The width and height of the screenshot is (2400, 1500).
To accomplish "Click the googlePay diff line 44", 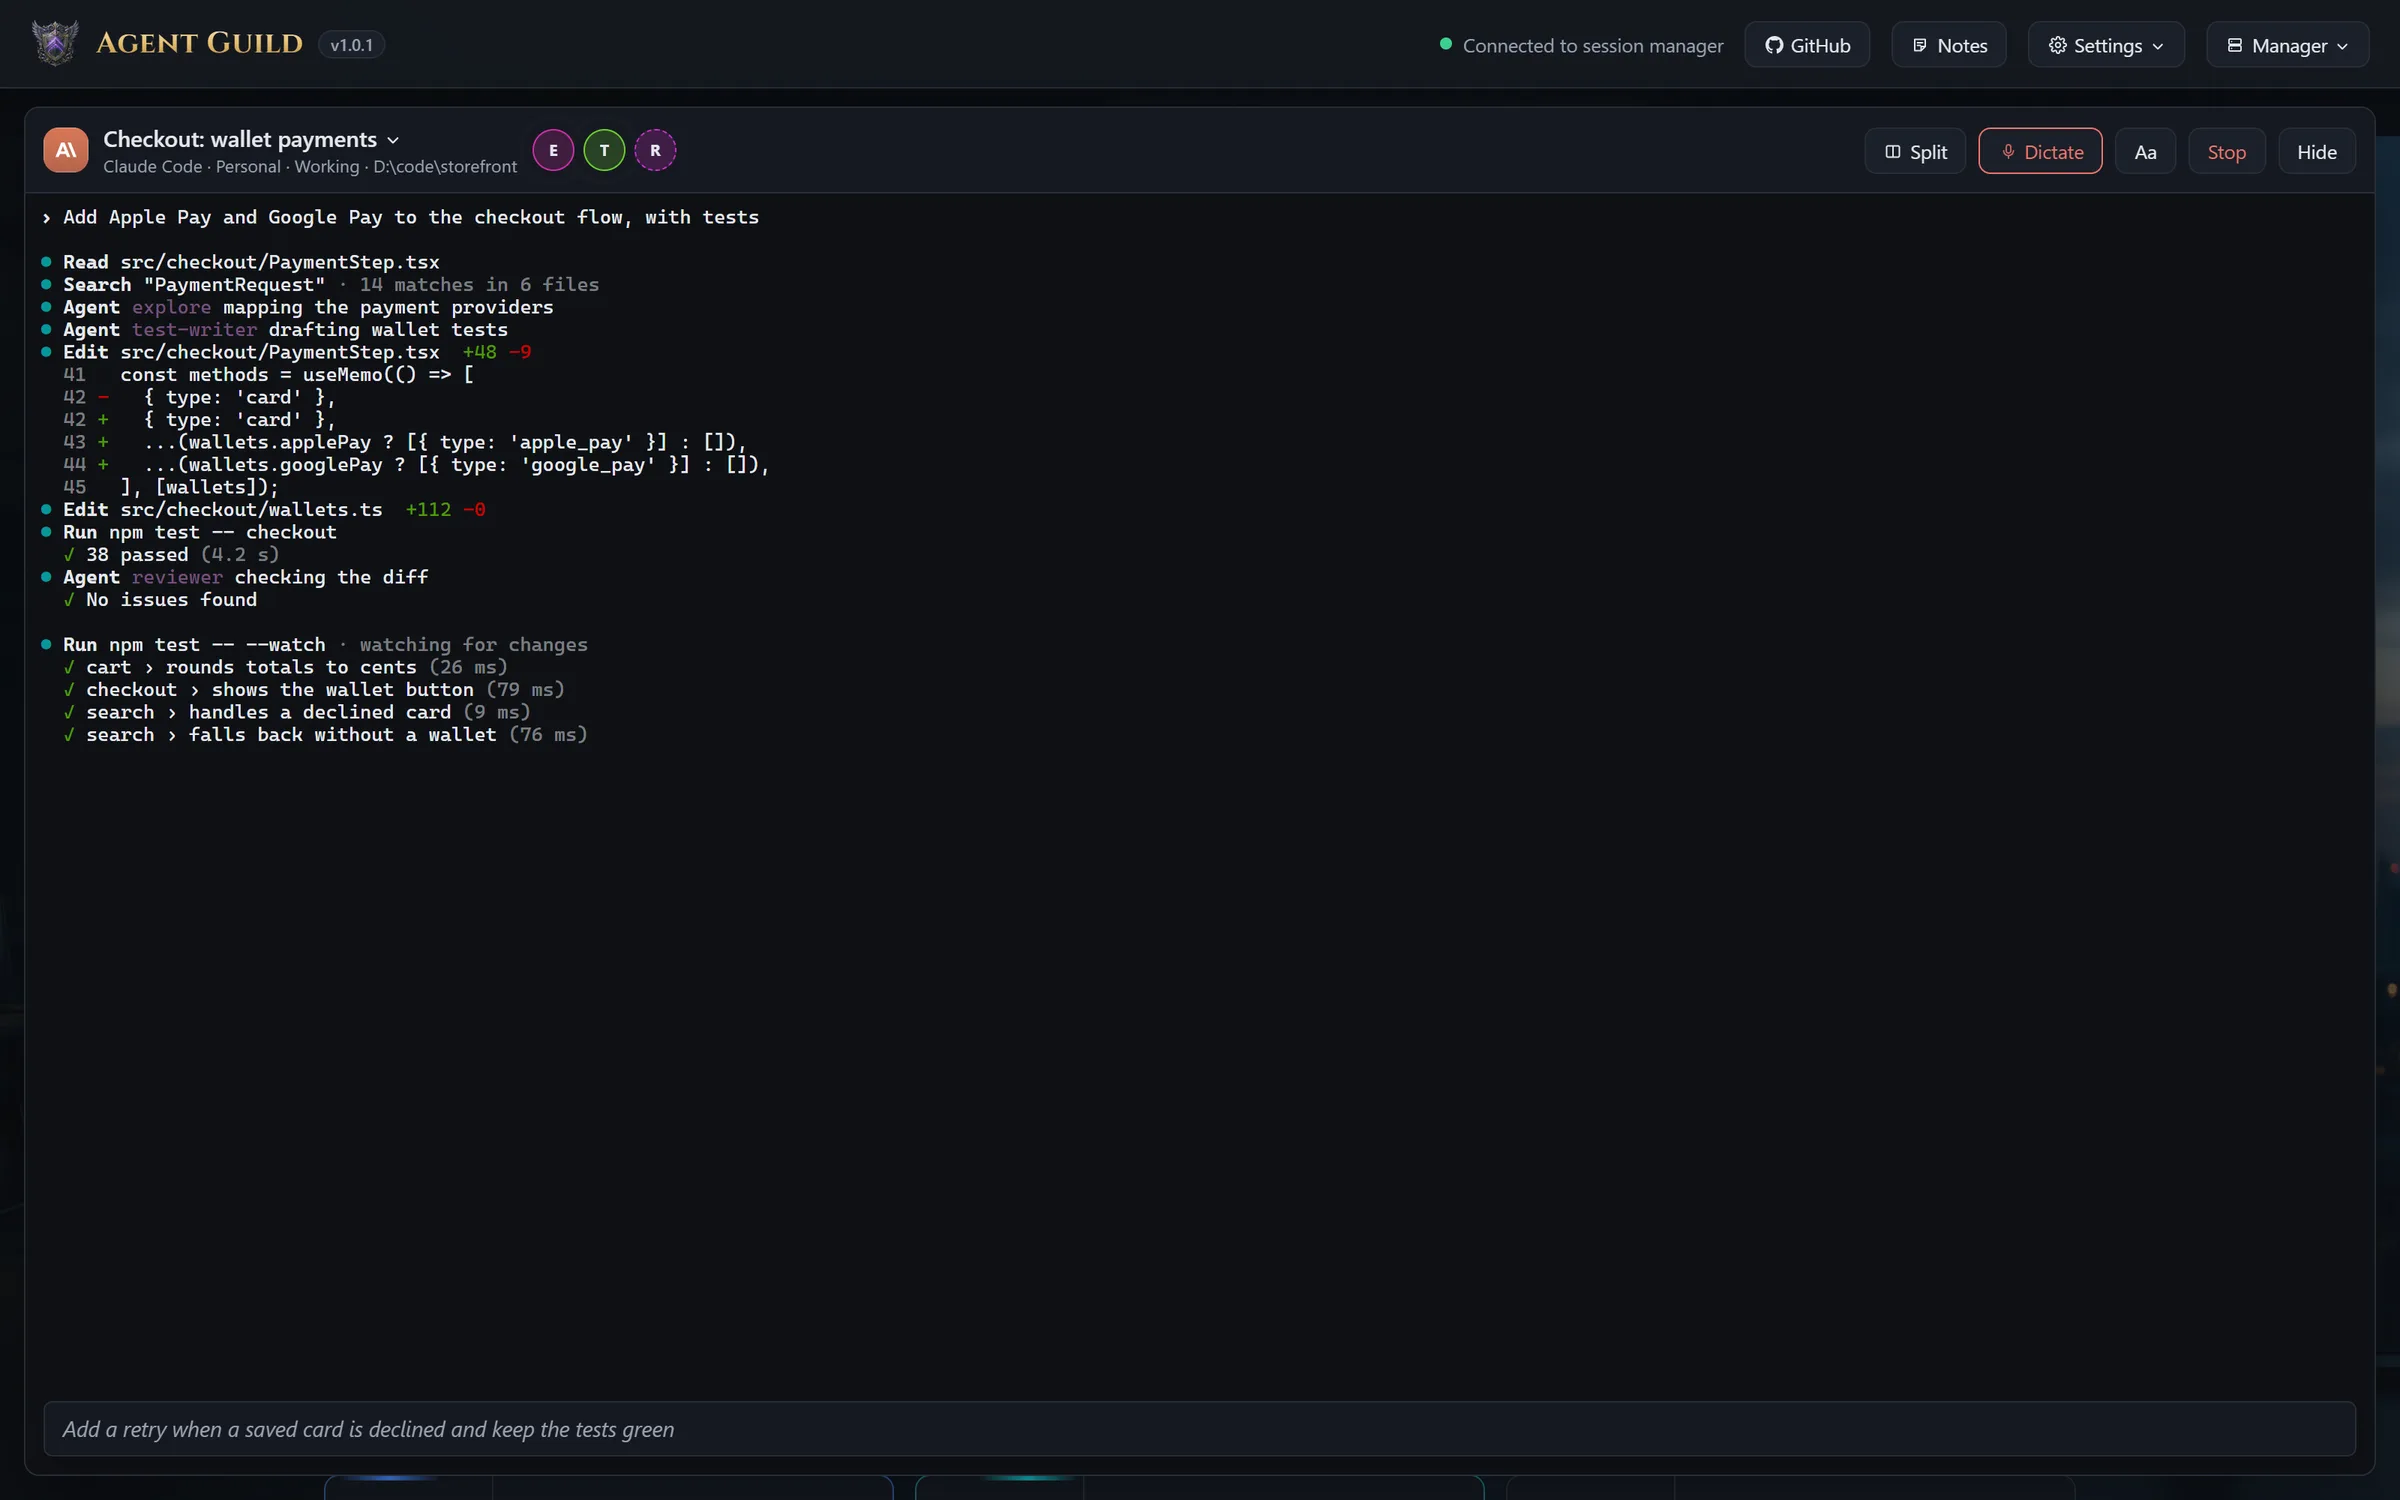I will coord(417,465).
